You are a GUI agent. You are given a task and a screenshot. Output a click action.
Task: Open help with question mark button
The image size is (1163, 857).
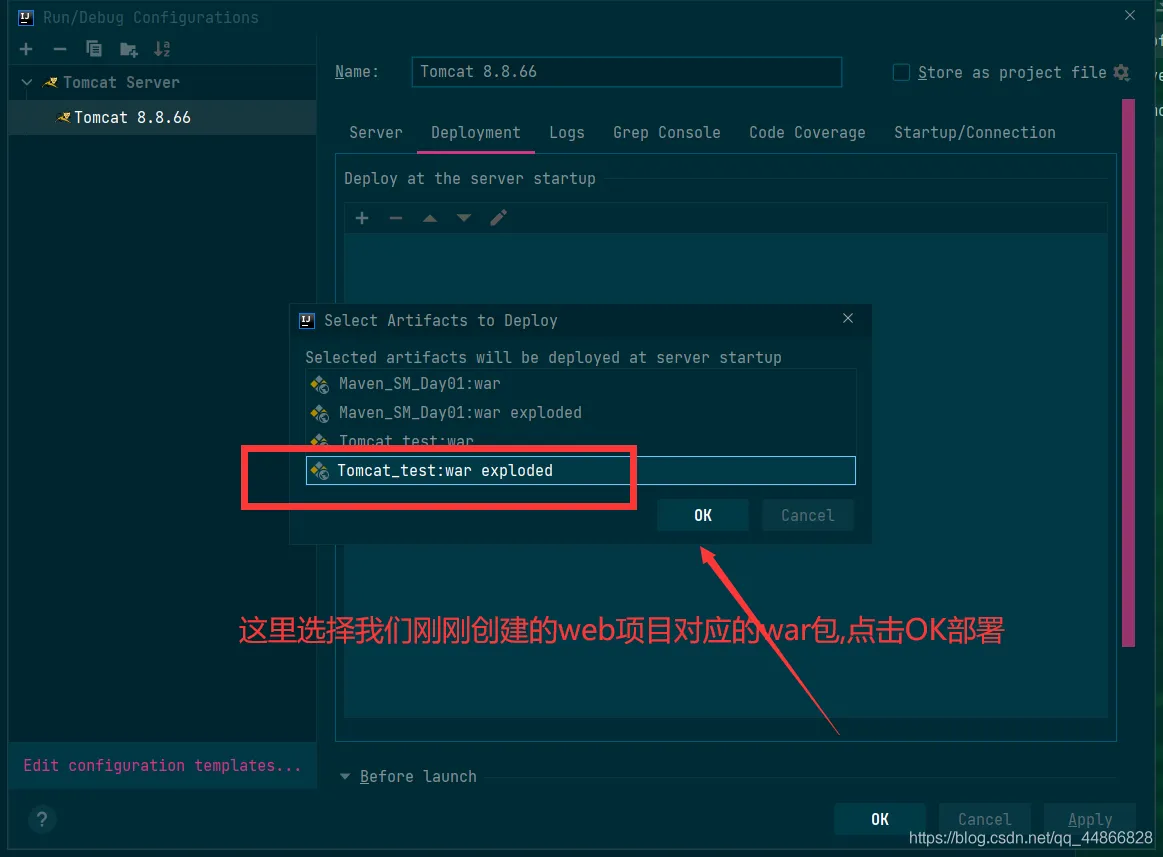point(42,819)
